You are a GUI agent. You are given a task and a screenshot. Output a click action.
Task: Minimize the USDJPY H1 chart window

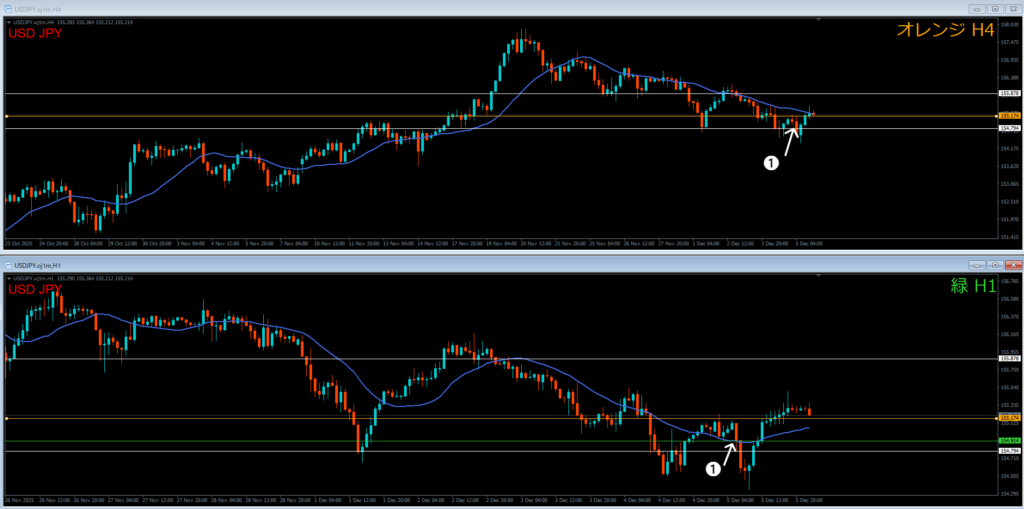977,265
